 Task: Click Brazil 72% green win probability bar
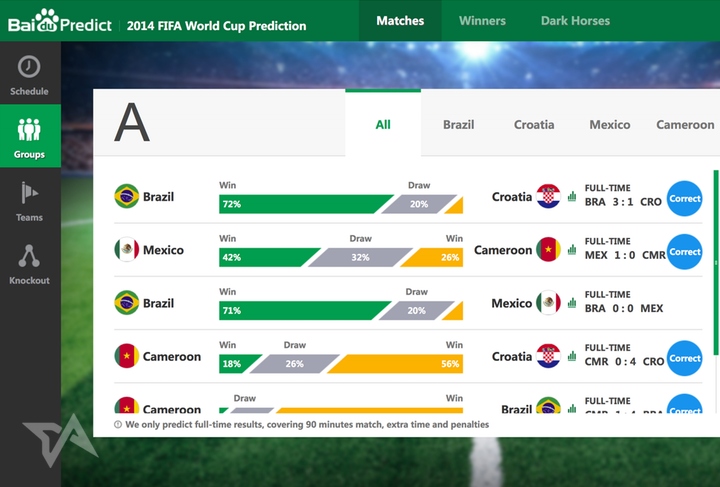[x=306, y=204]
